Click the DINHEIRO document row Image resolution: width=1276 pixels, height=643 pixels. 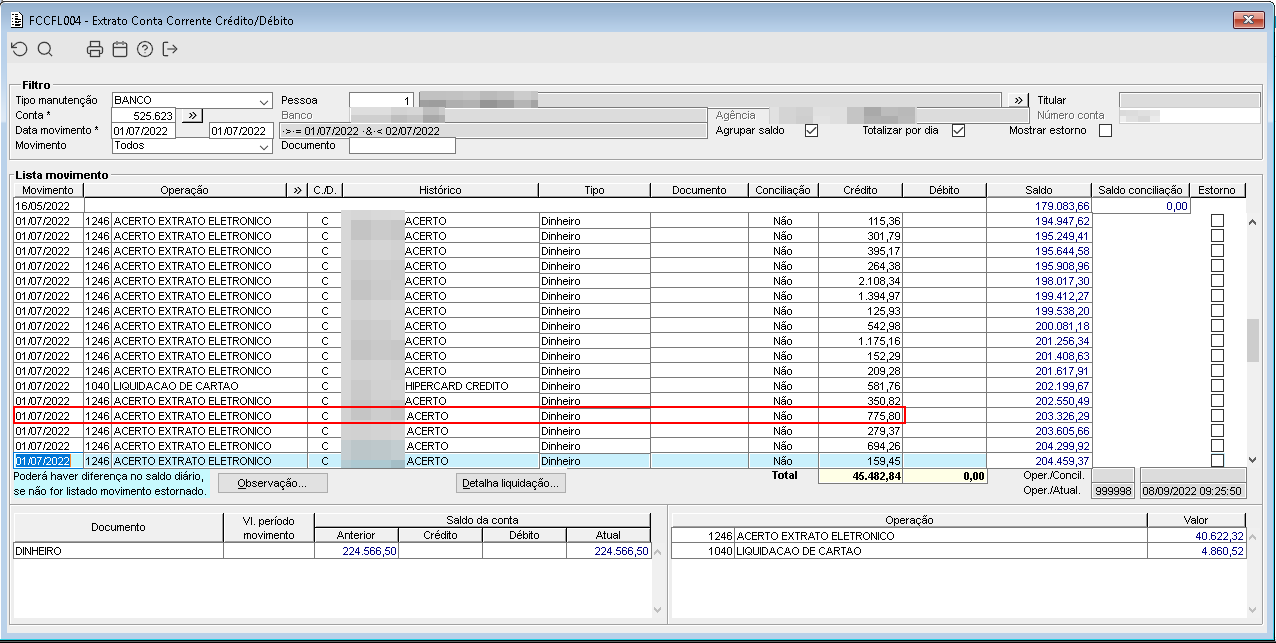[332, 551]
